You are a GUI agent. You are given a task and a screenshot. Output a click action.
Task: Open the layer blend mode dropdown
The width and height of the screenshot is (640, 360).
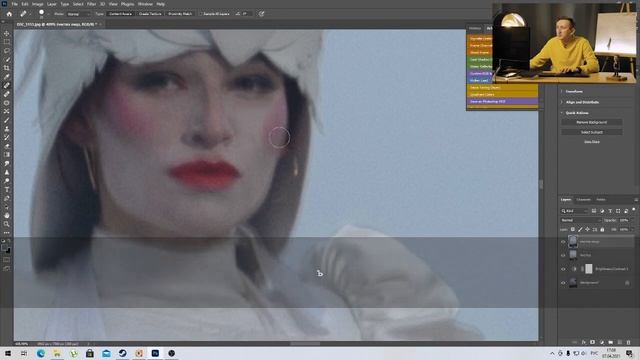point(581,220)
